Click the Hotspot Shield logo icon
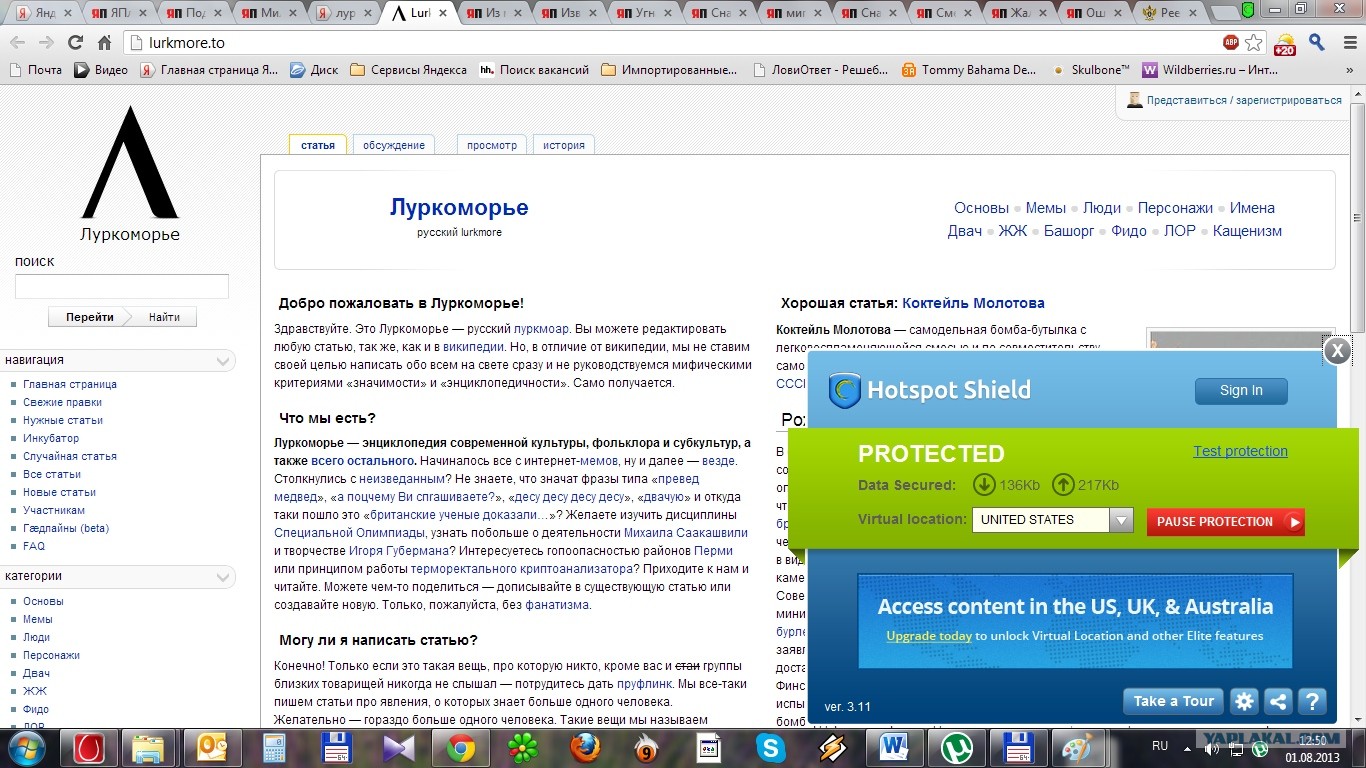Screen dimensions: 1366x768 tap(845, 390)
